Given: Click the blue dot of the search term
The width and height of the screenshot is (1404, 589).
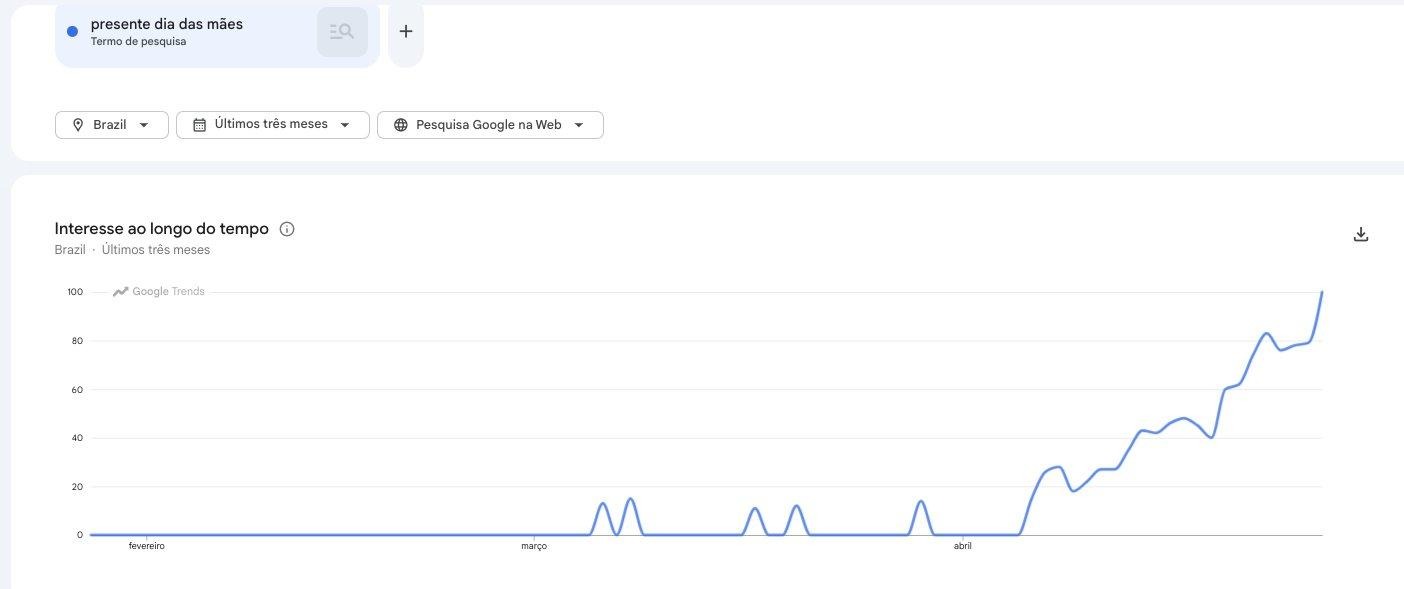Looking at the screenshot, I should point(72,31).
